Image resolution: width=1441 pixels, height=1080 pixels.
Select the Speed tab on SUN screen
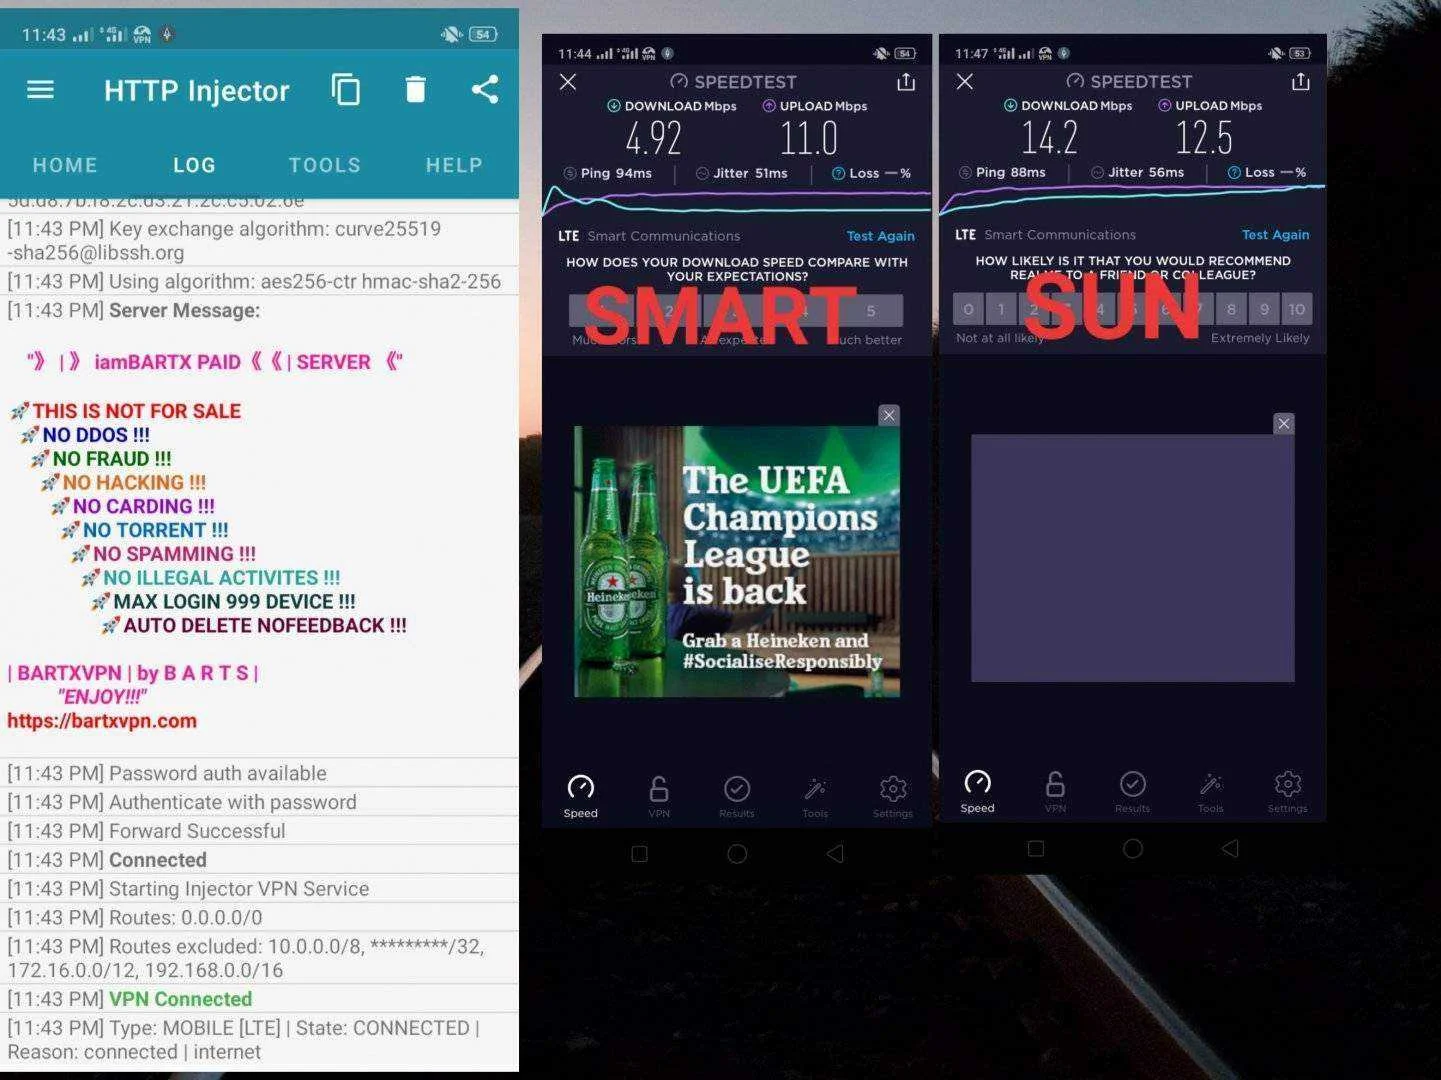[977, 792]
